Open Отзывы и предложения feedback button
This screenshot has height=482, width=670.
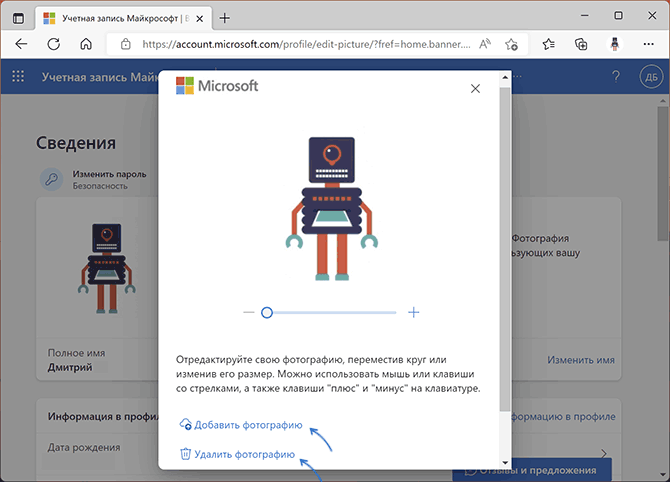(x=532, y=470)
